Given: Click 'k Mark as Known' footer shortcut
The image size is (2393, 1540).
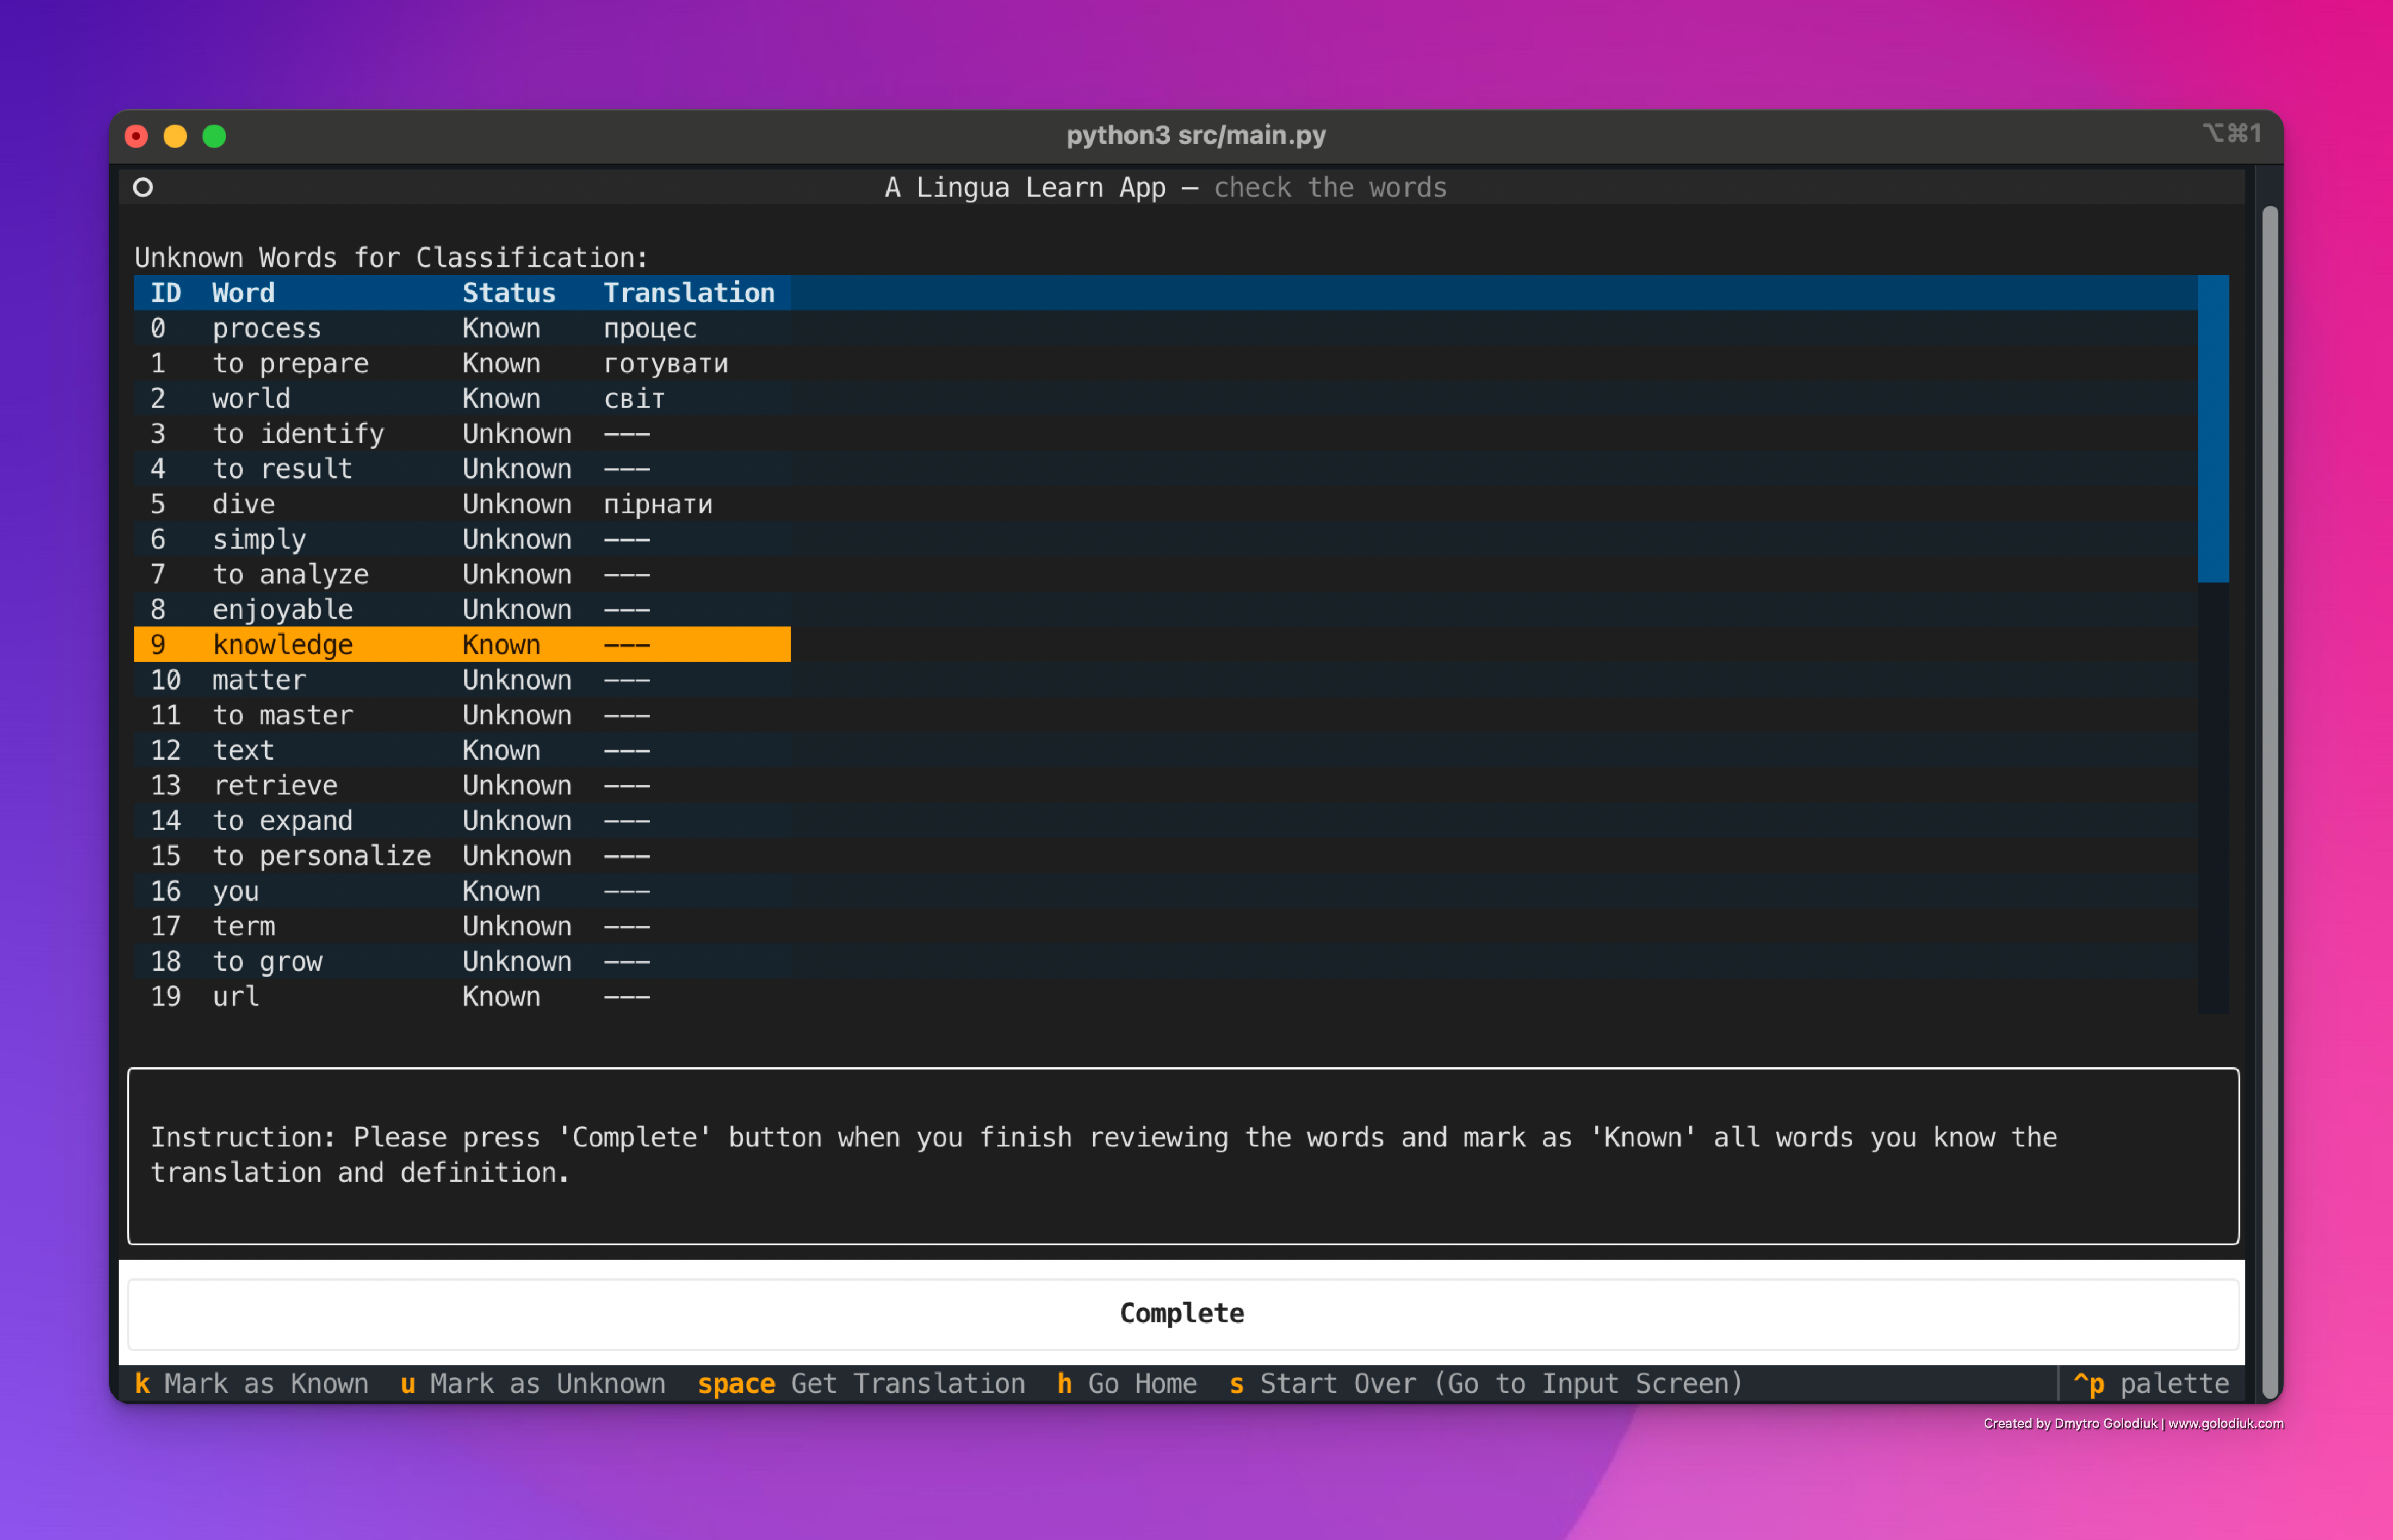Looking at the screenshot, I should tap(252, 1384).
